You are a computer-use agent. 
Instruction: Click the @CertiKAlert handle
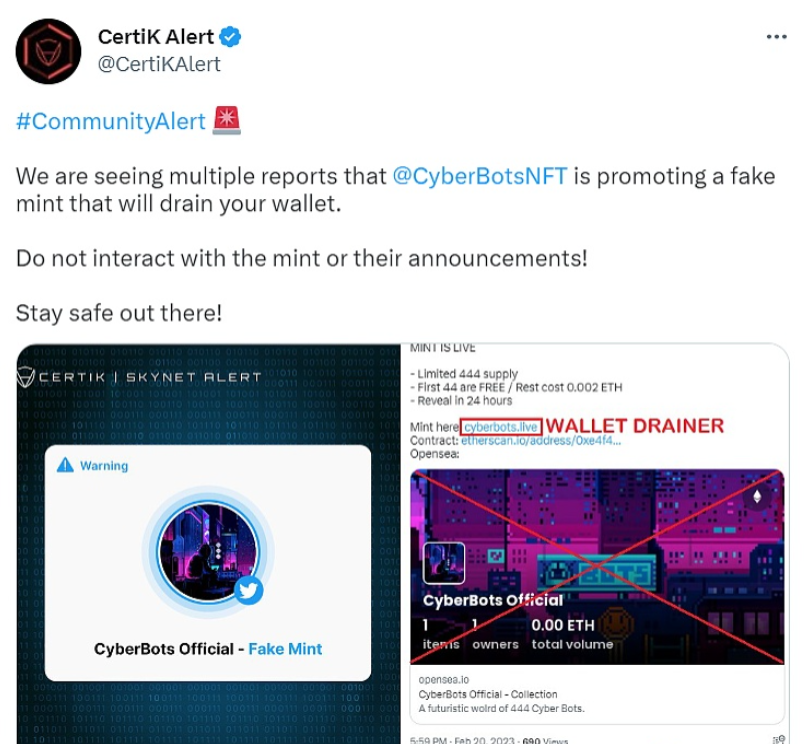point(159,64)
